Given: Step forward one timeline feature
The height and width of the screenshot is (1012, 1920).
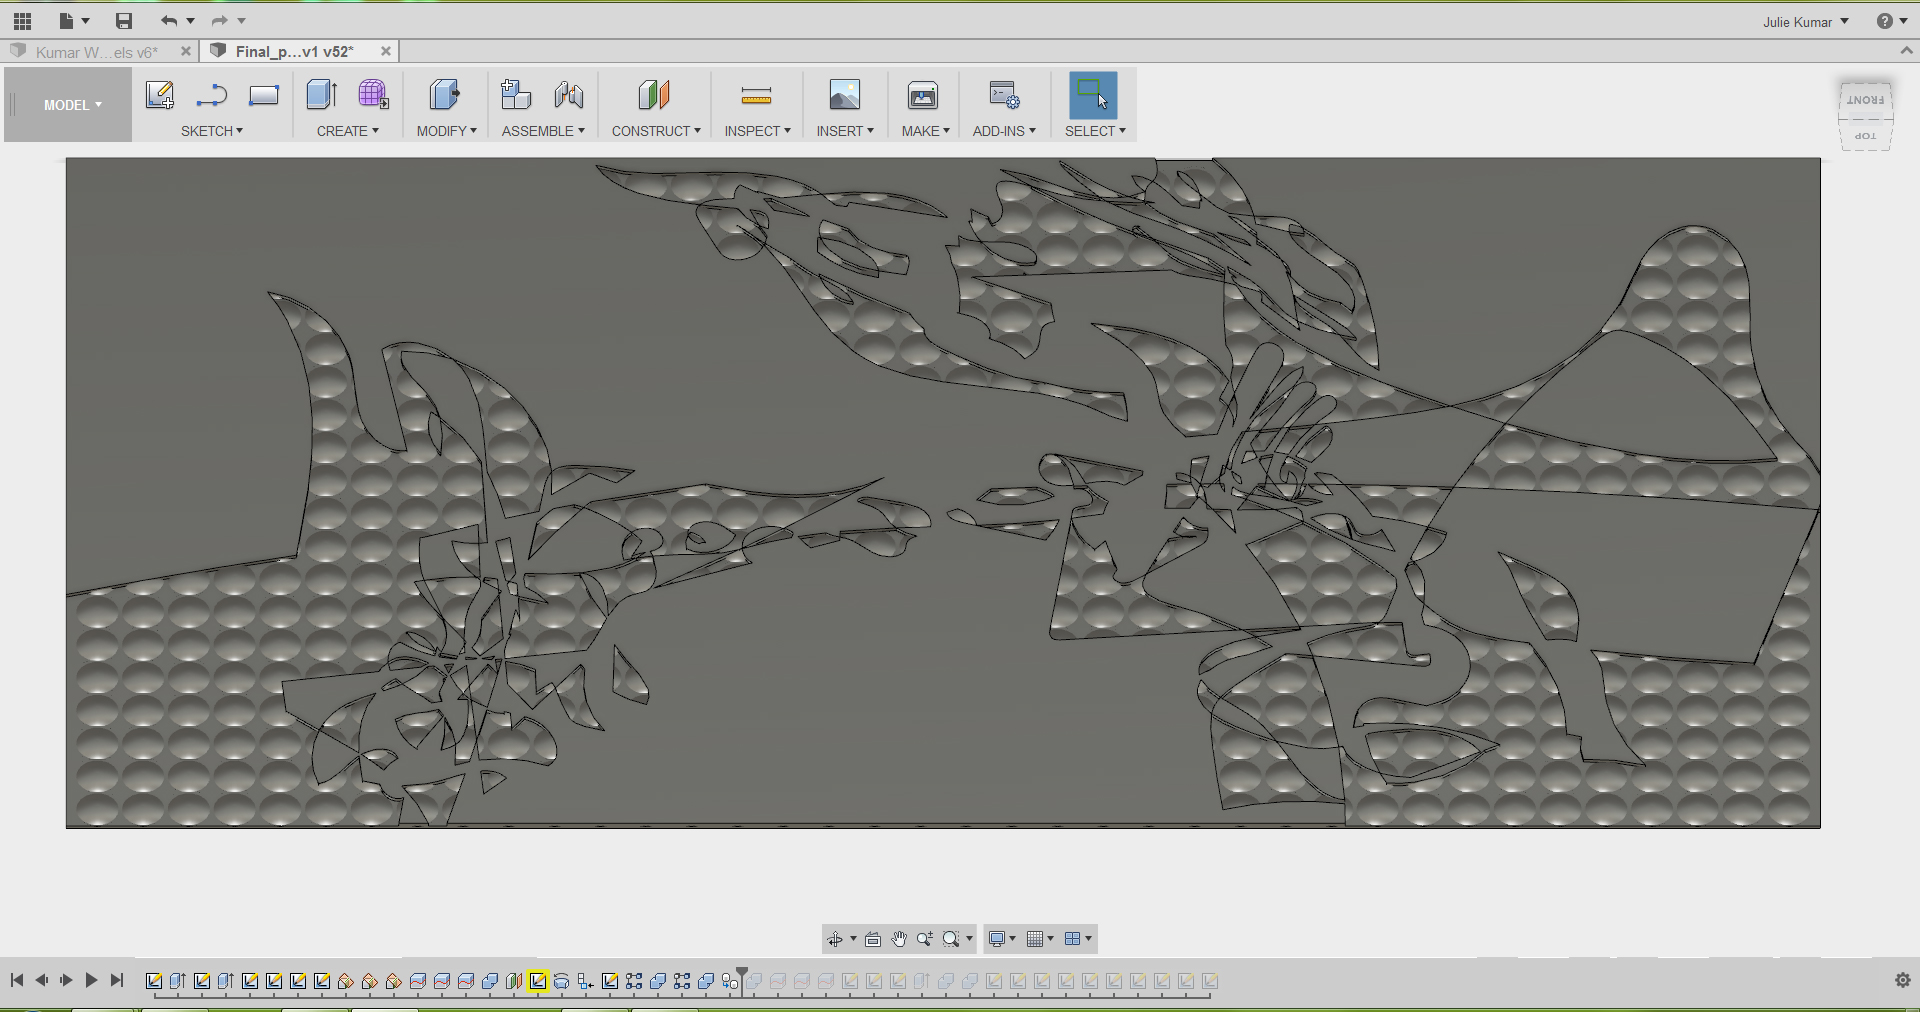Looking at the screenshot, I should point(66,981).
